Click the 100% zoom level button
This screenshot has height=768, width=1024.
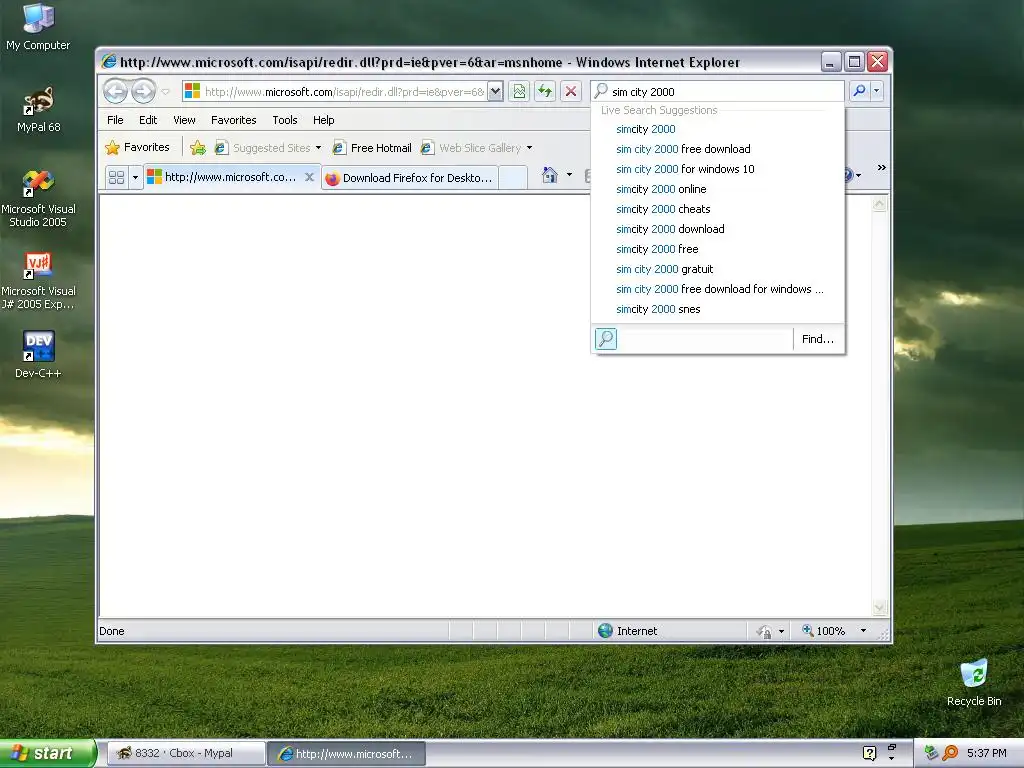click(824, 631)
